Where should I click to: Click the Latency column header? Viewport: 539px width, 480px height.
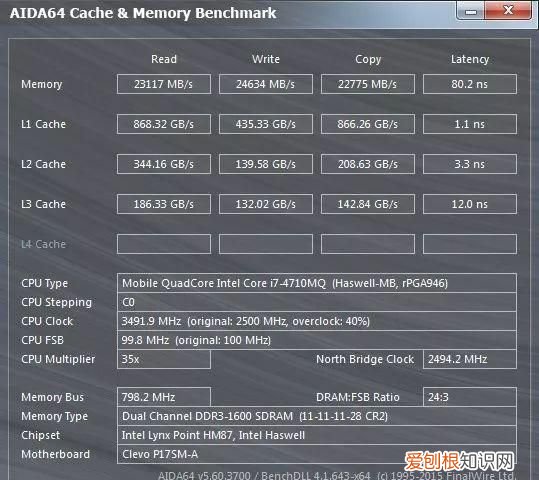(470, 59)
